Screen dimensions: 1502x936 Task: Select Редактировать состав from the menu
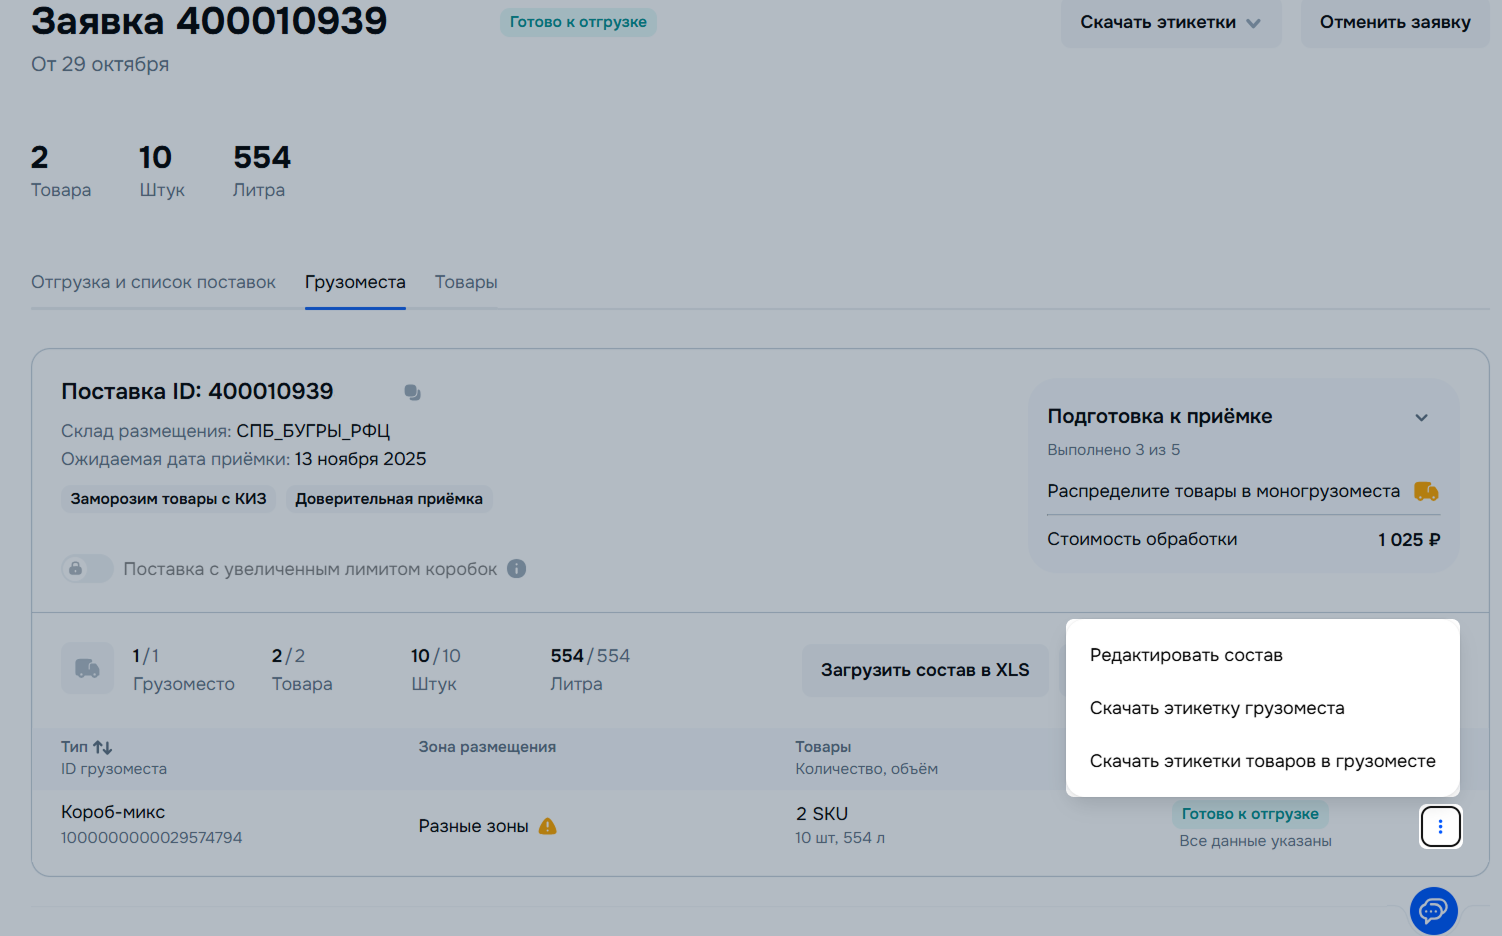1186,655
